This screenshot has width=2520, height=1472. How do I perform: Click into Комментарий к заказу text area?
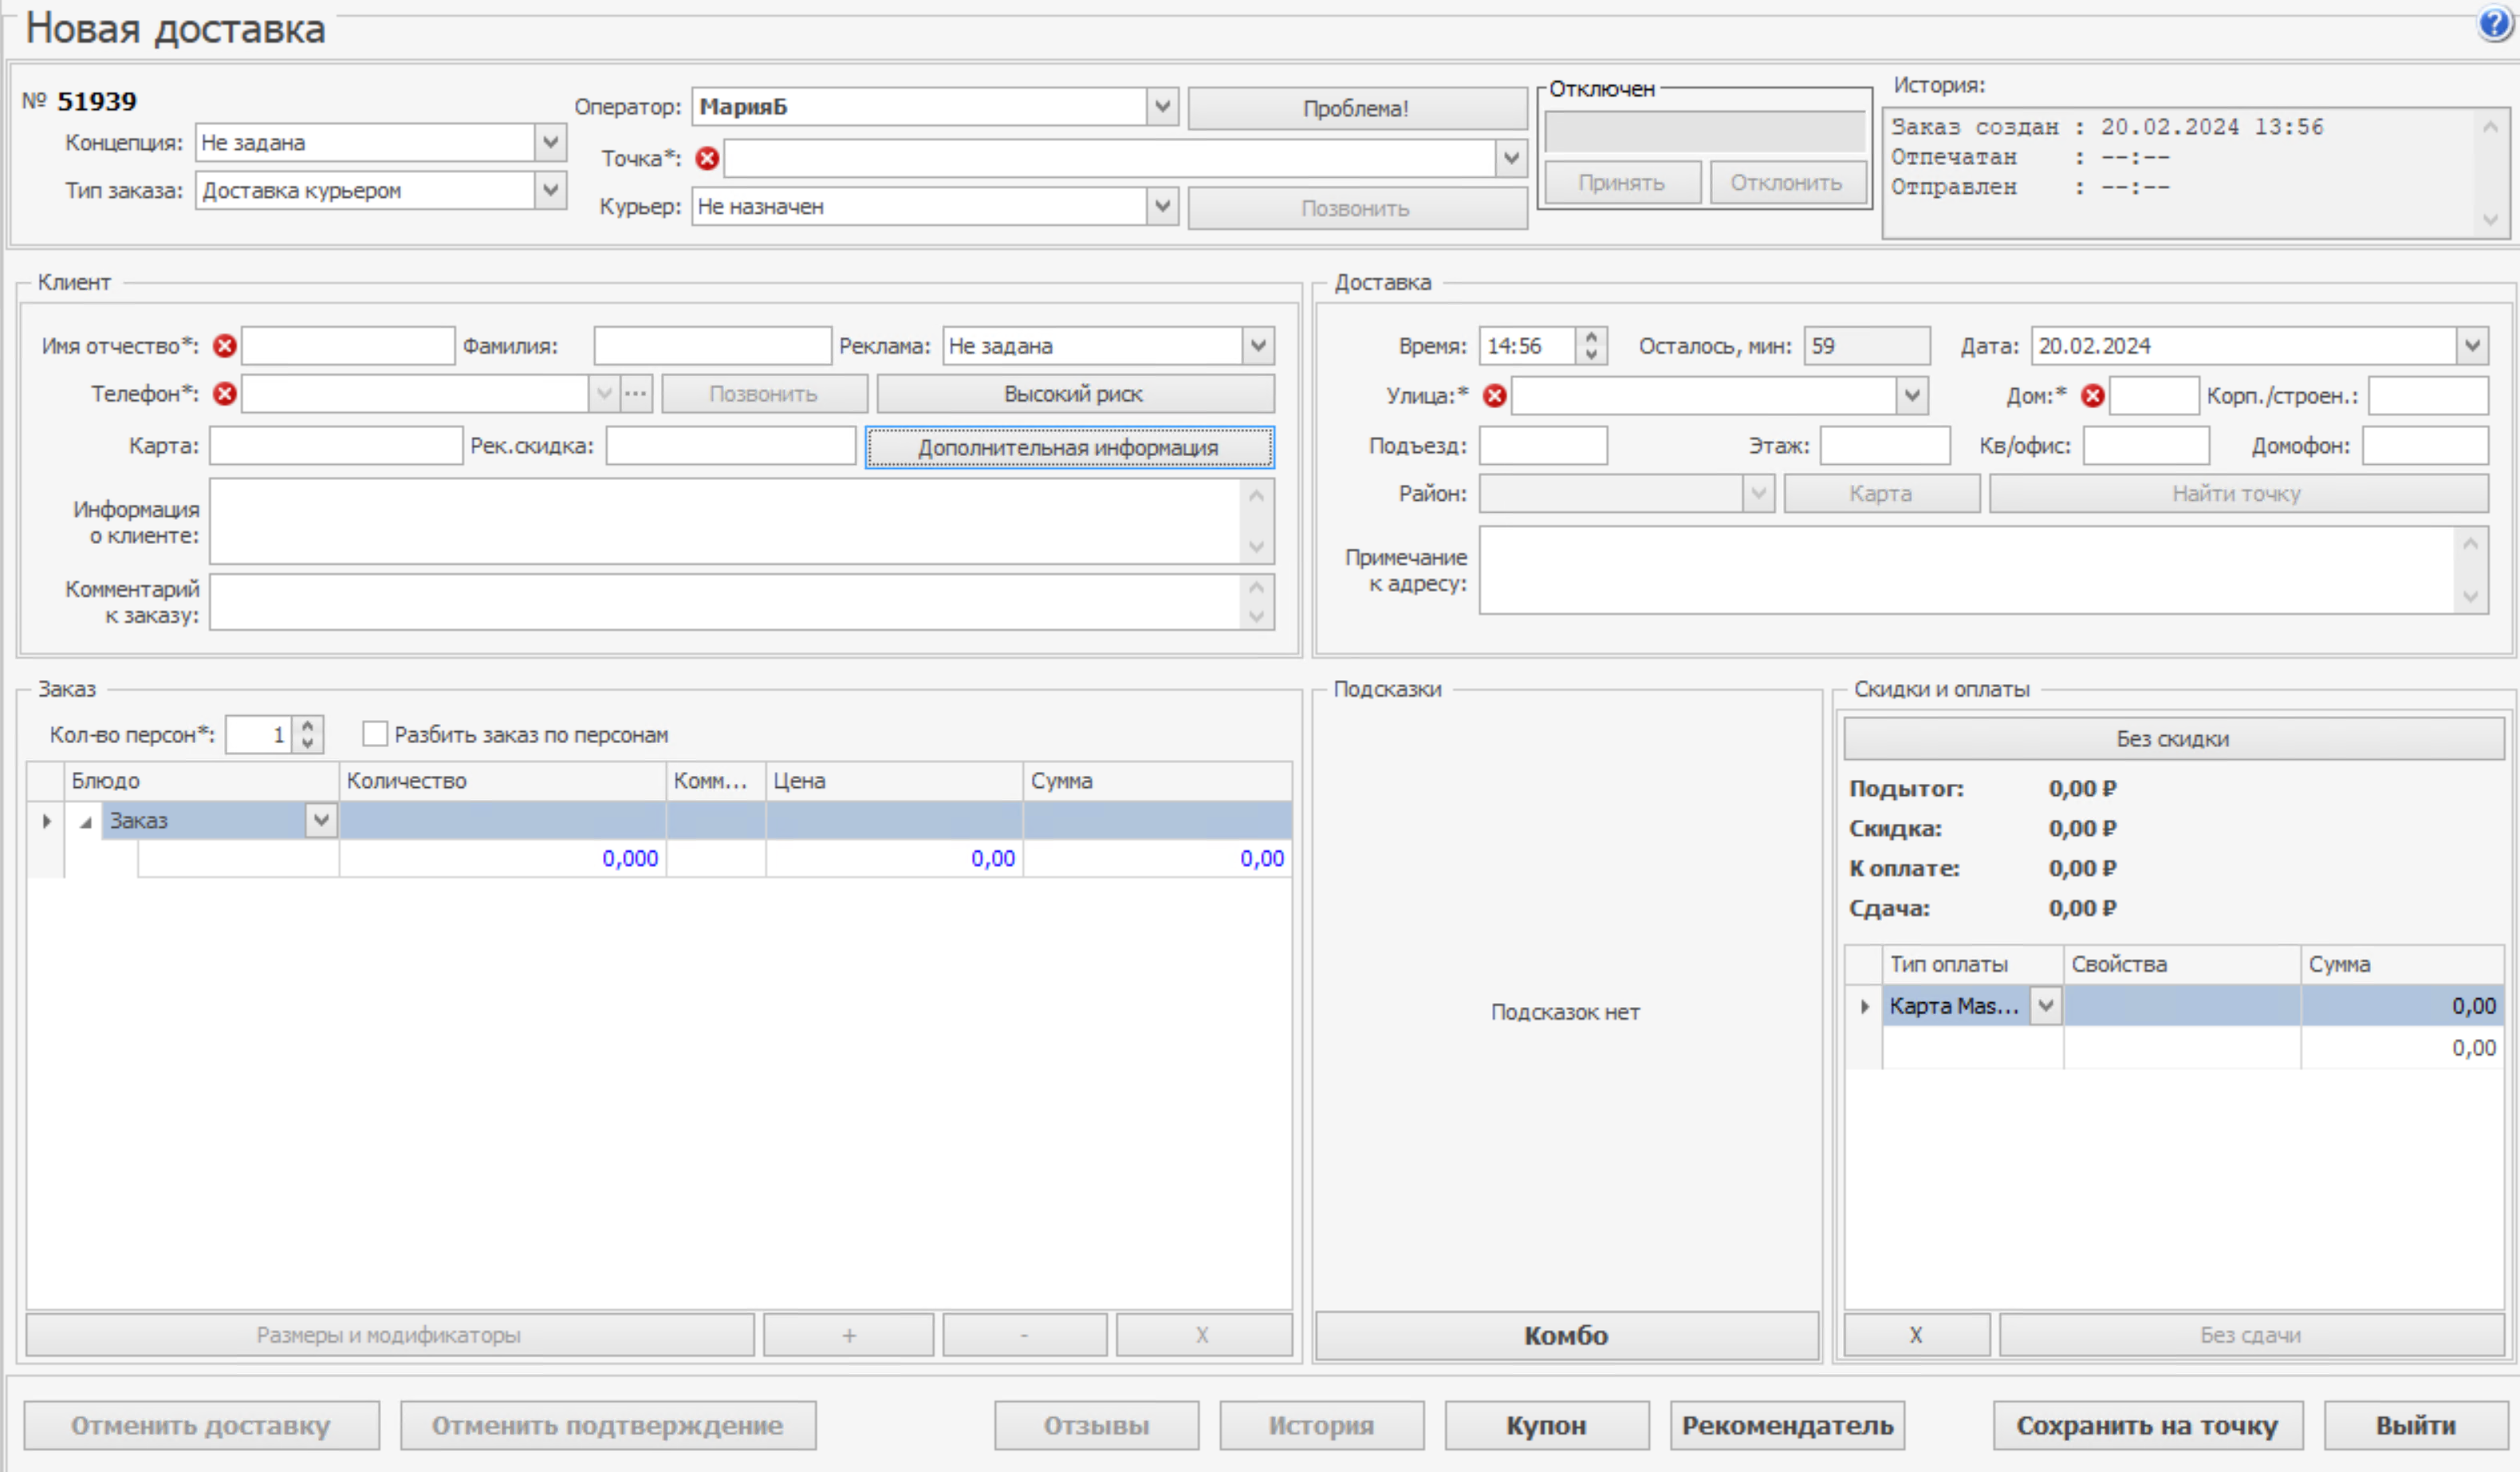[x=726, y=602]
